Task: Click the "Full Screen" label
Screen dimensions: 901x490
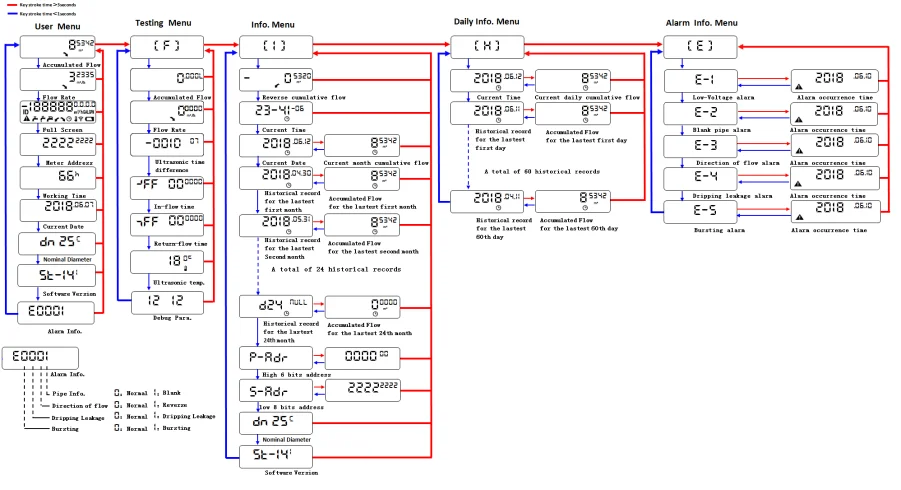Action: coord(61,130)
